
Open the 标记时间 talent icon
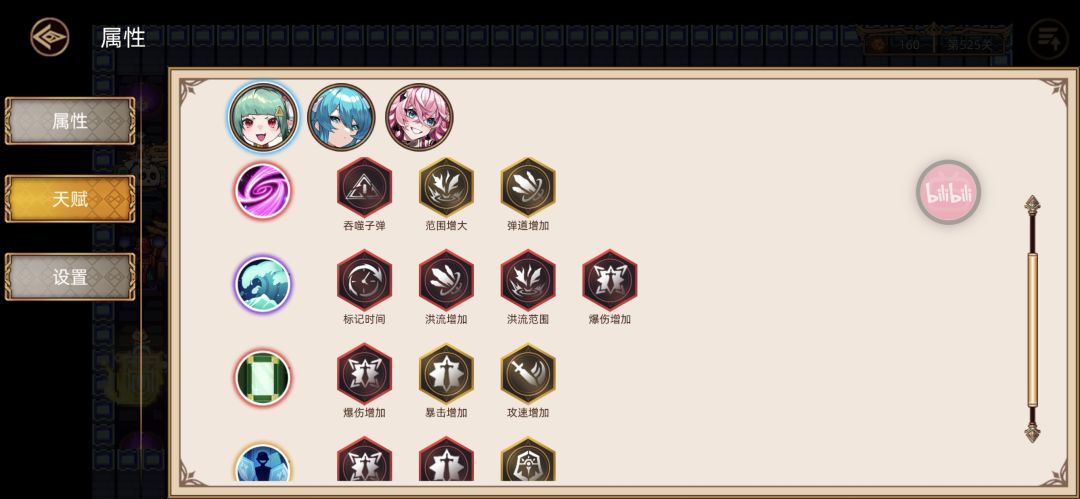(364, 280)
